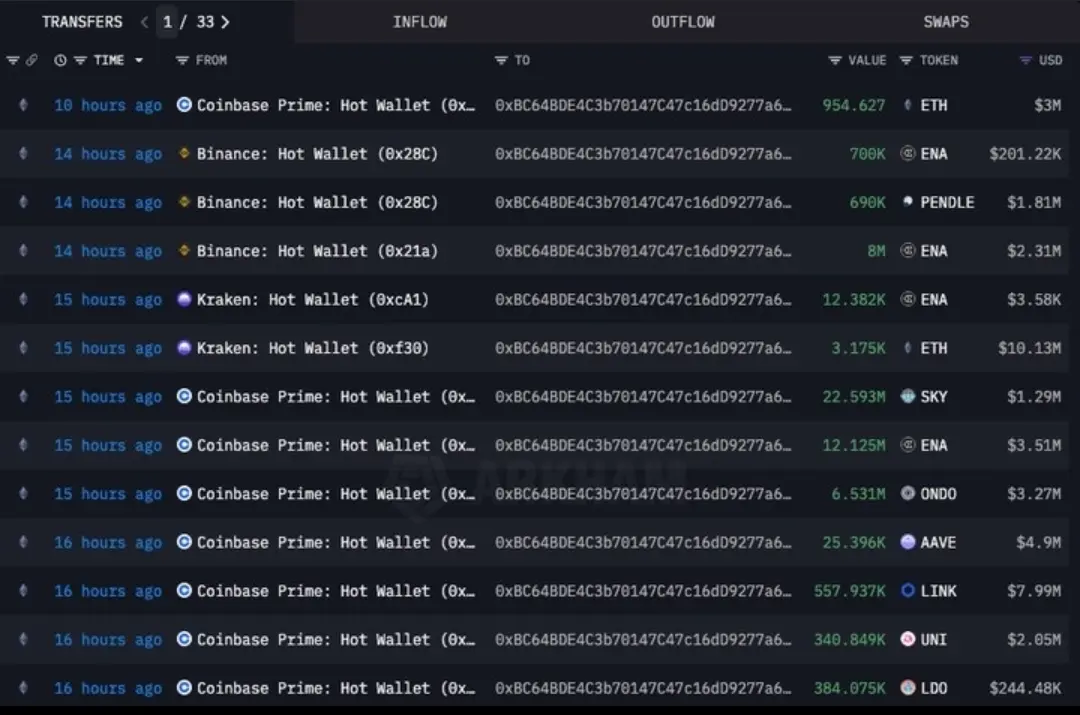This screenshot has height=715, width=1080.
Task: Select the AAVE token icon
Action: coord(908,543)
